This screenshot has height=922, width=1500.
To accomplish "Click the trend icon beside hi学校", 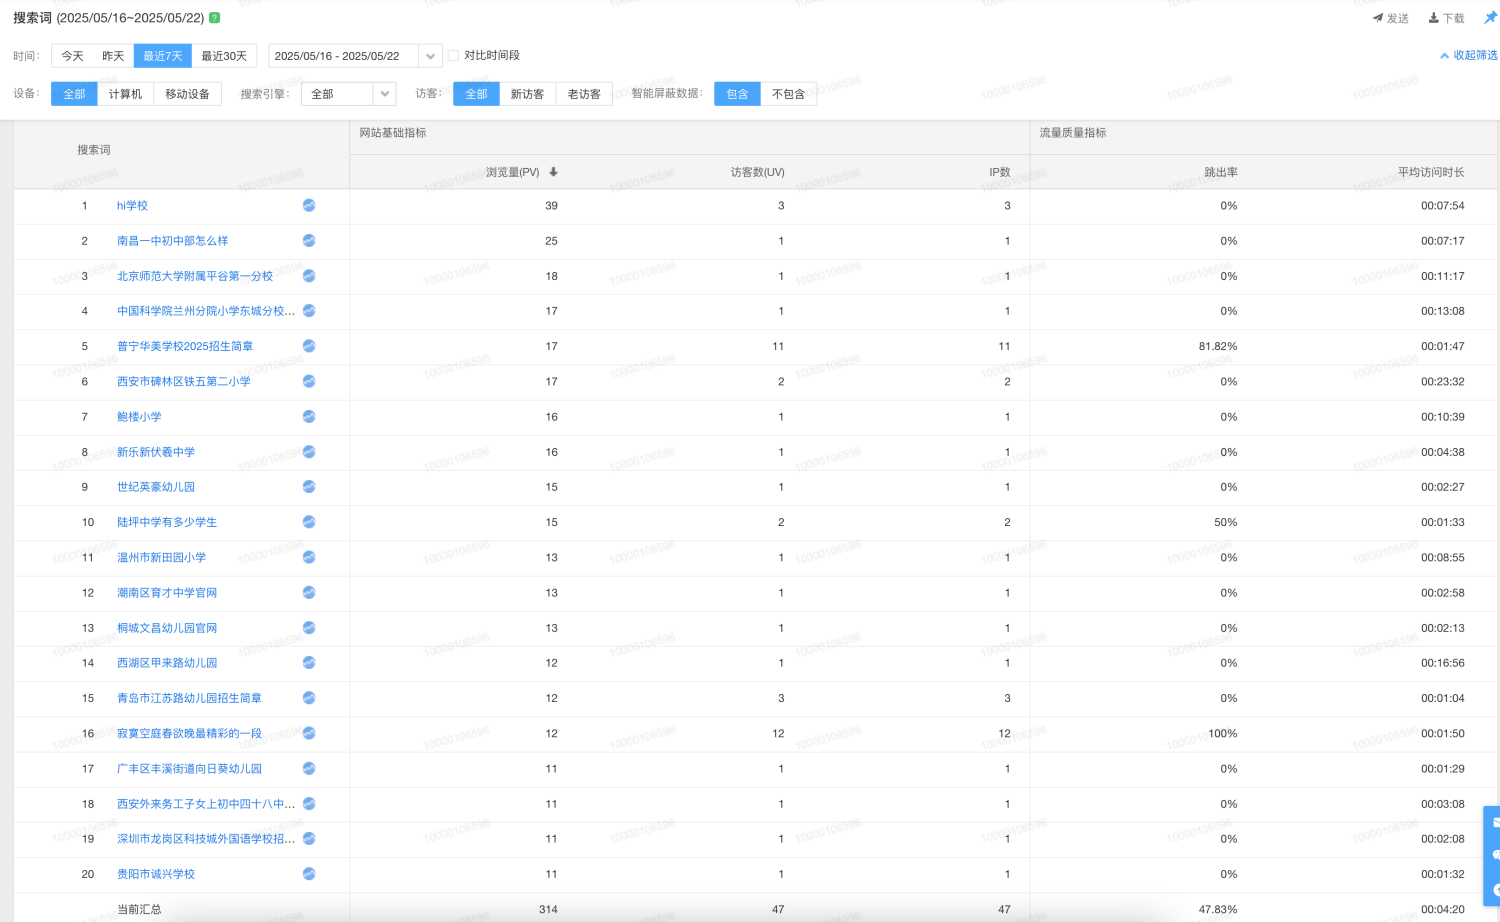I will 309,205.
